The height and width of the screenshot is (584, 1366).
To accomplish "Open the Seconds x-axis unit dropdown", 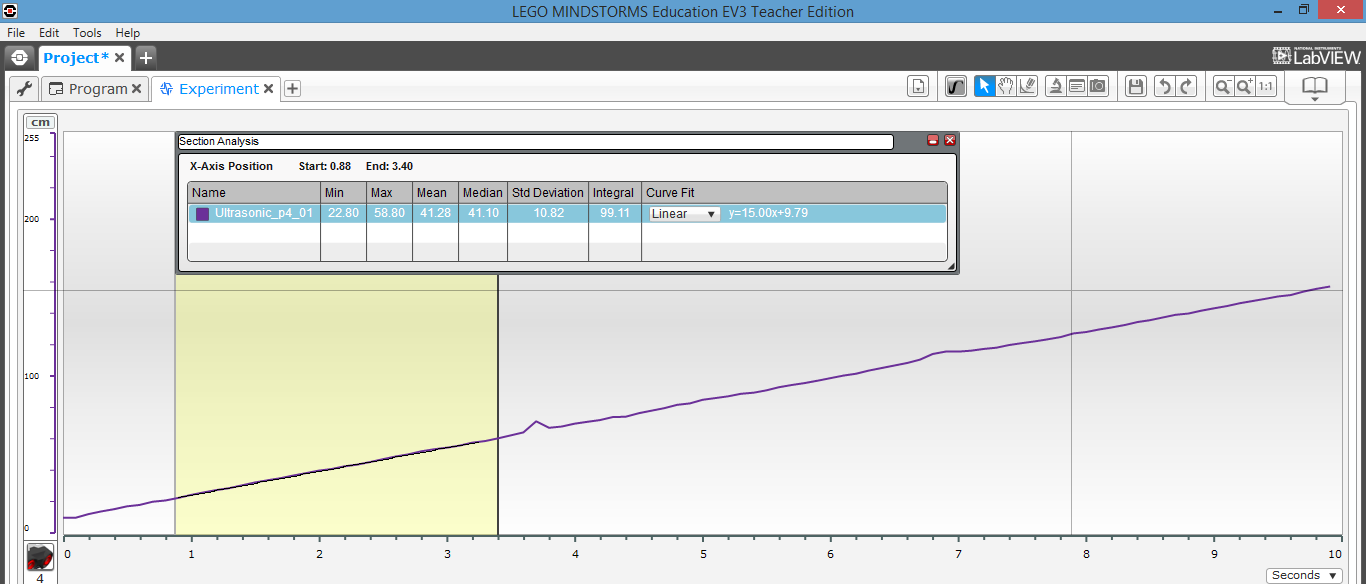I will pos(1304,575).
